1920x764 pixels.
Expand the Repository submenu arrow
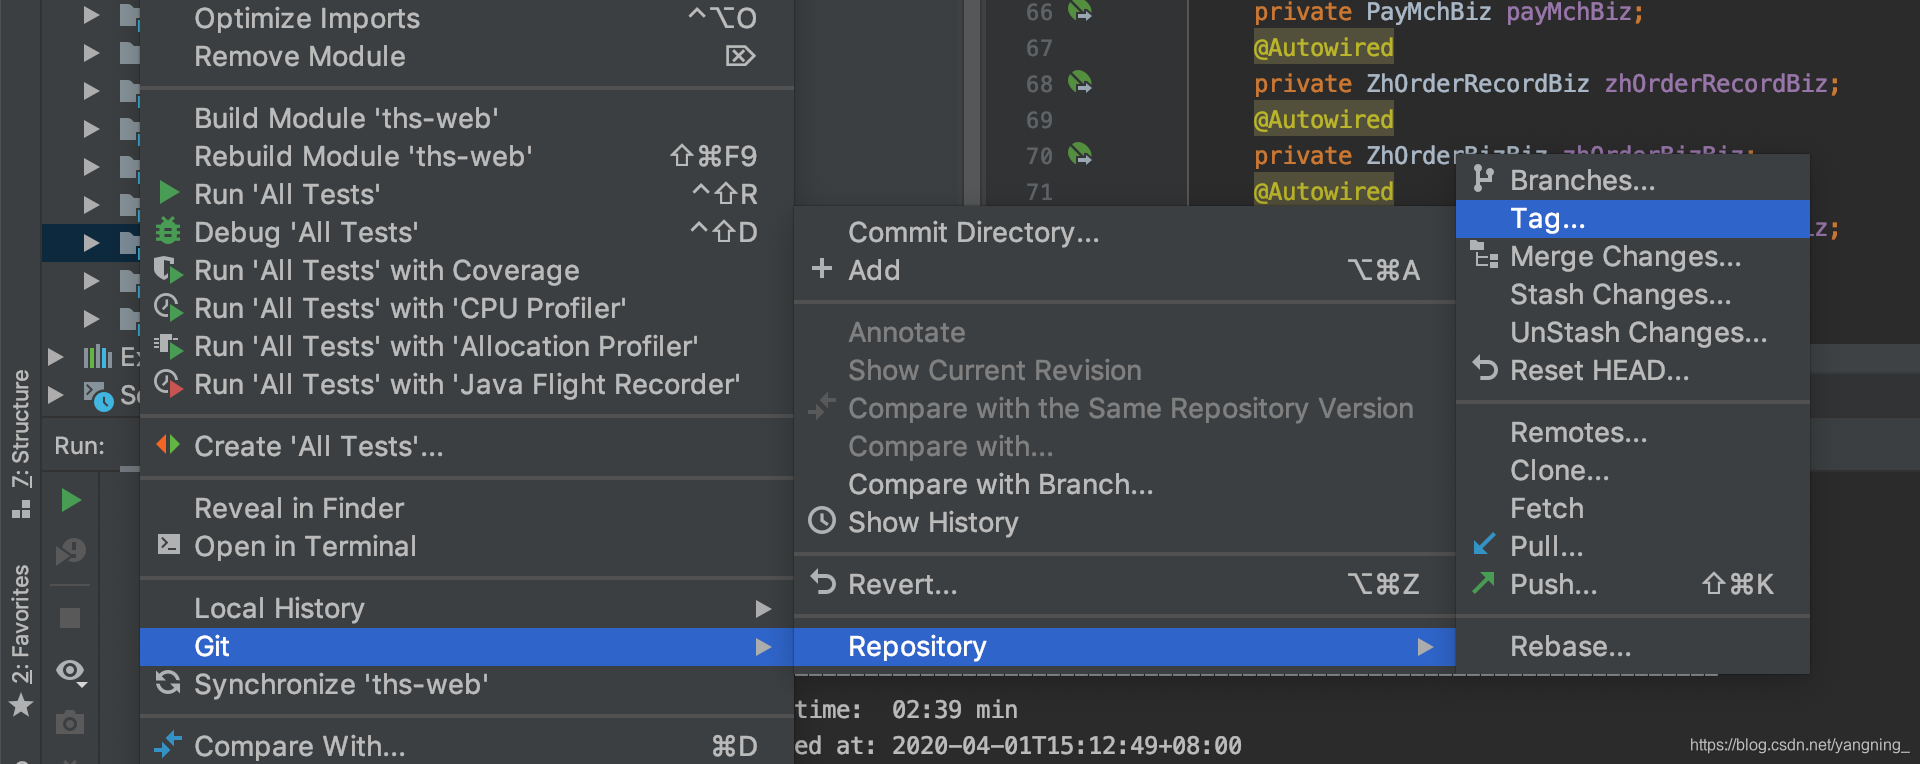pyautogui.click(x=1426, y=647)
